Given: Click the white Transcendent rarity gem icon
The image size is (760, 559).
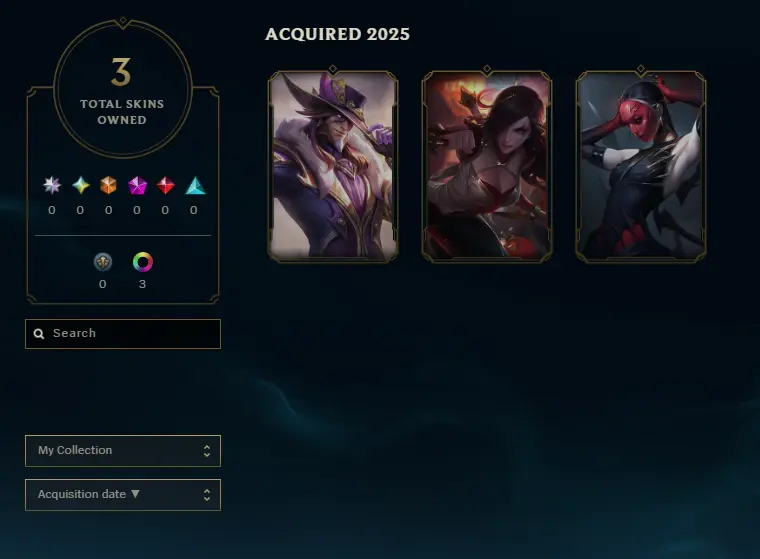Looking at the screenshot, I should point(52,185).
